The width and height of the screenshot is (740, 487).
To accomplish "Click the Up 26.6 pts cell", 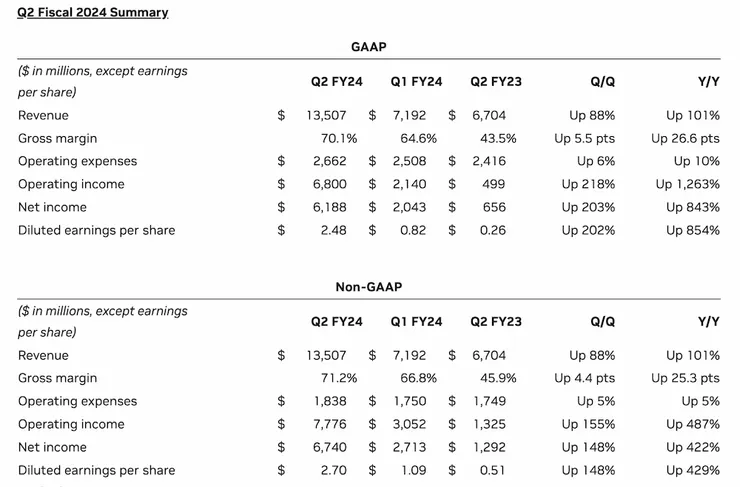I will pyautogui.click(x=685, y=139).
